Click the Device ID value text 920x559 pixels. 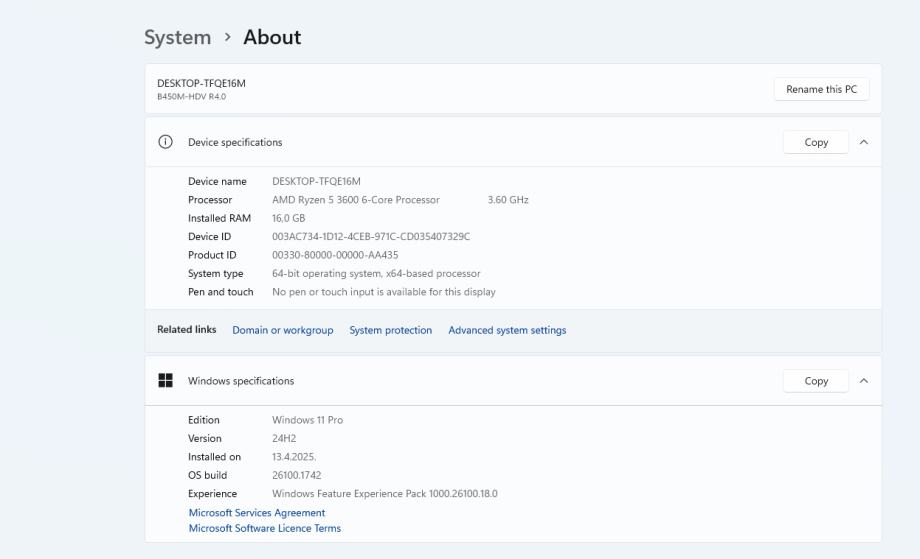click(371, 237)
